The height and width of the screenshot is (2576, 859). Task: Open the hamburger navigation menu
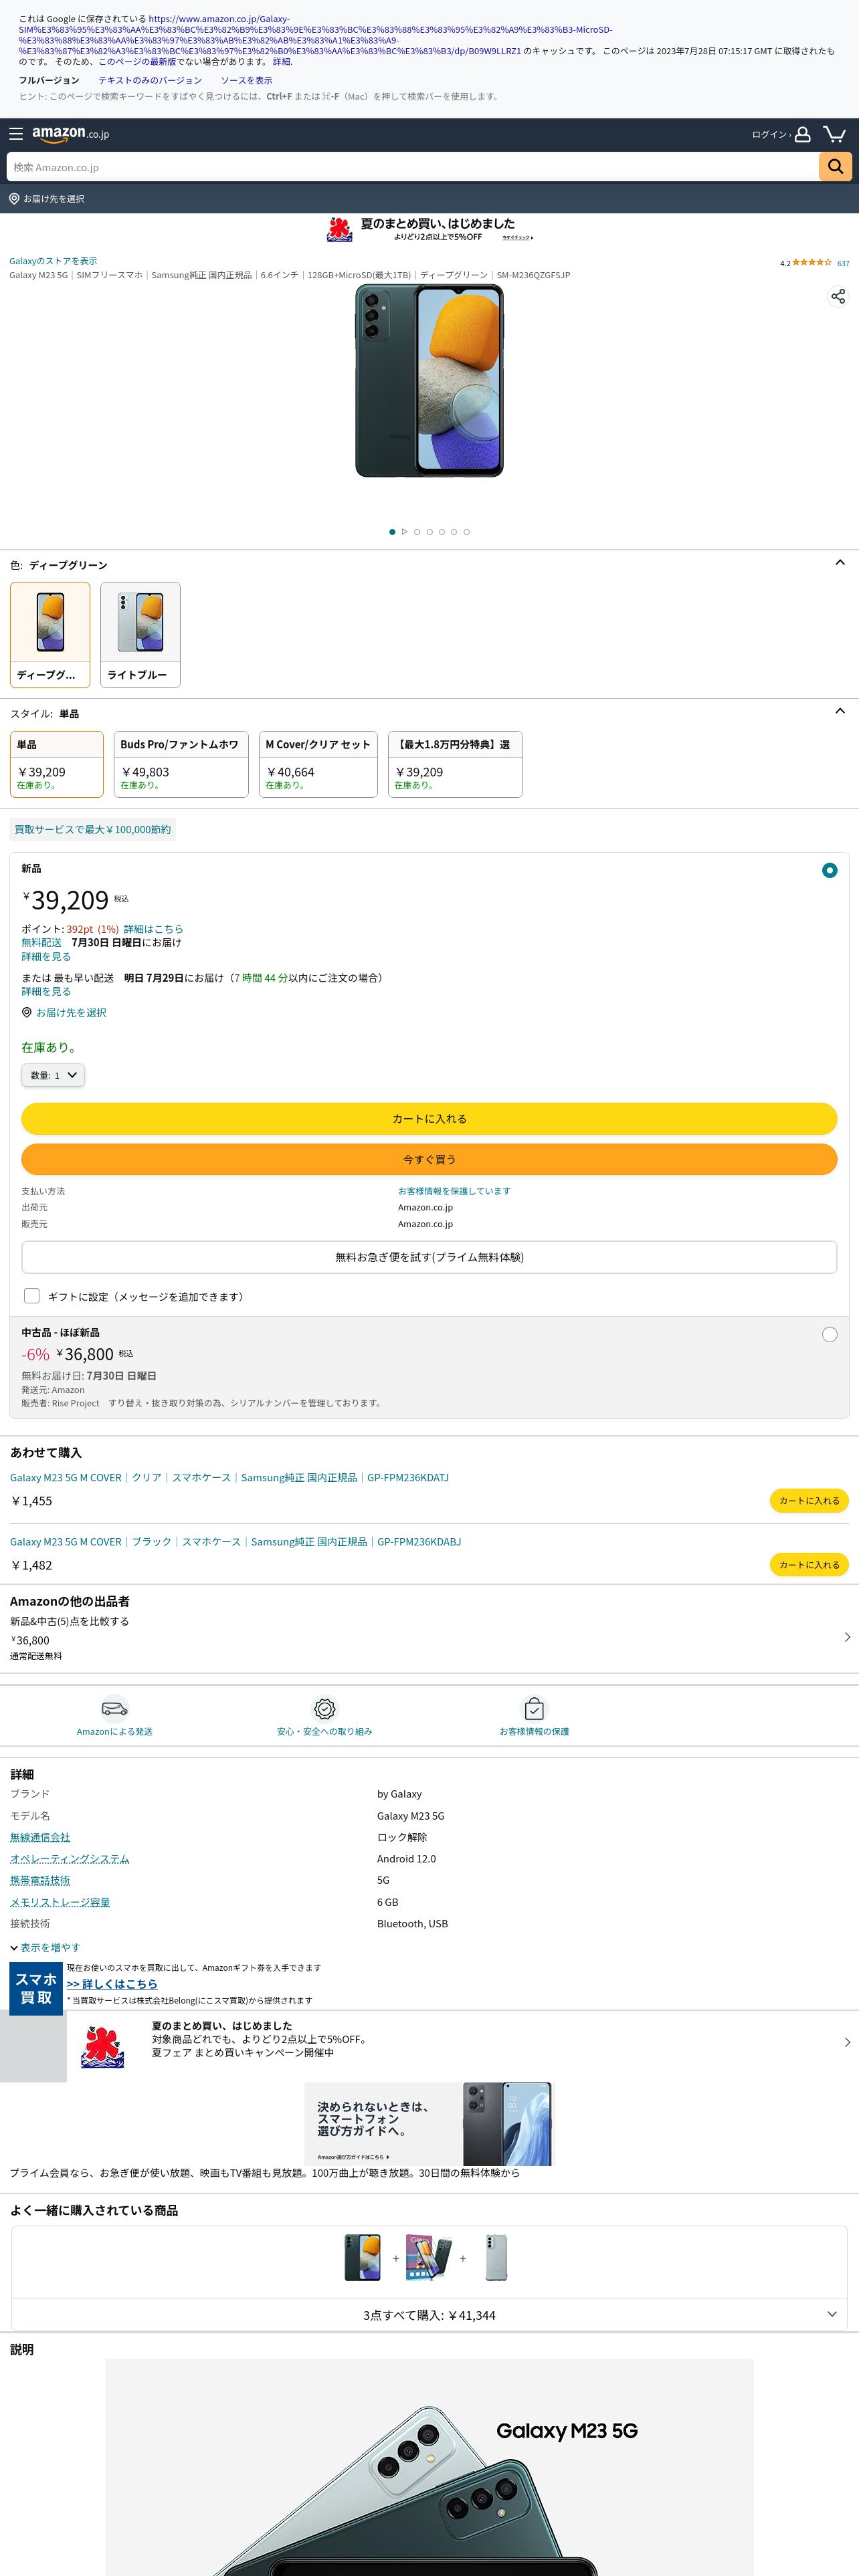(x=16, y=134)
